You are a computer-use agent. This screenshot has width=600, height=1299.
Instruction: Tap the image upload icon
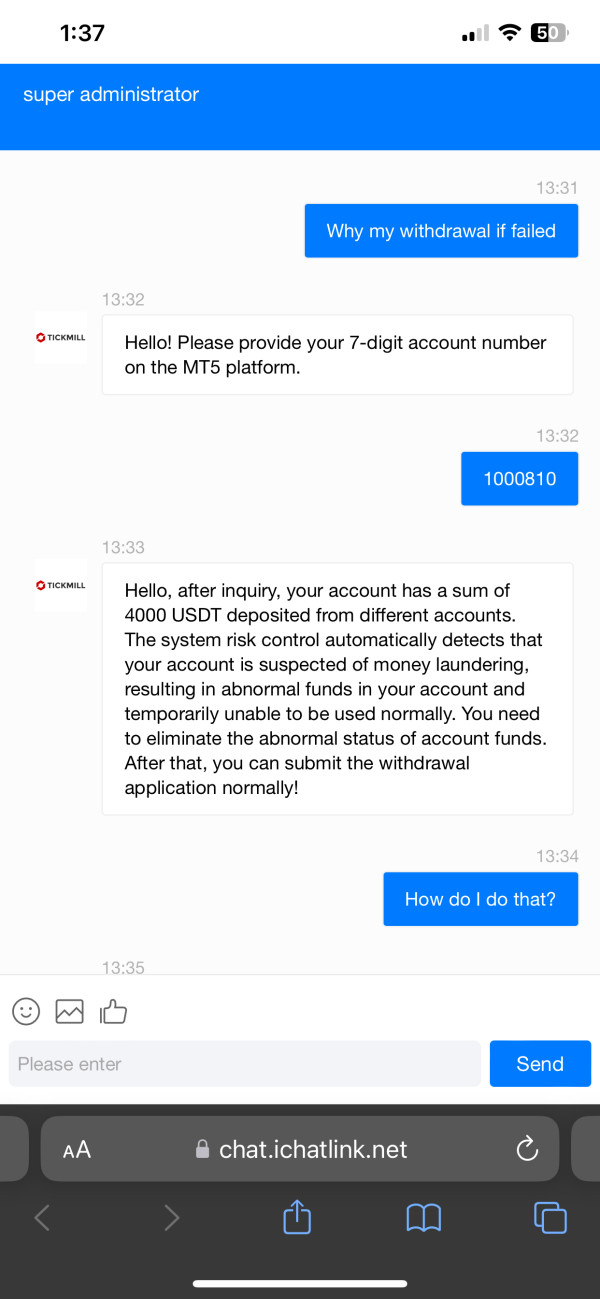(x=69, y=1011)
